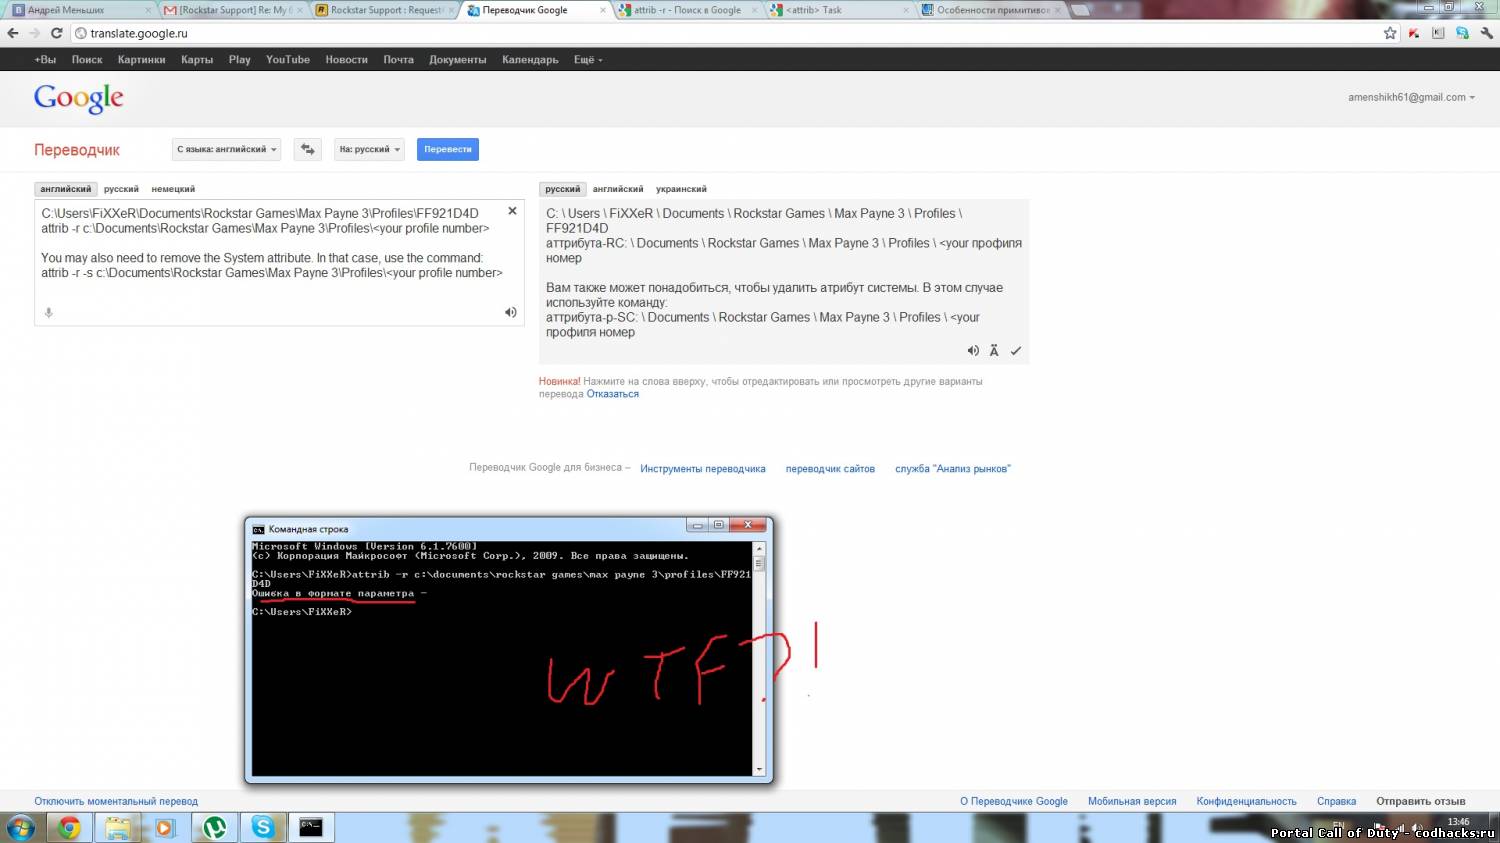Screen dimensions: 1500x843
Task: Click the Command Prompt scrollbar up arrow
Action: (759, 549)
